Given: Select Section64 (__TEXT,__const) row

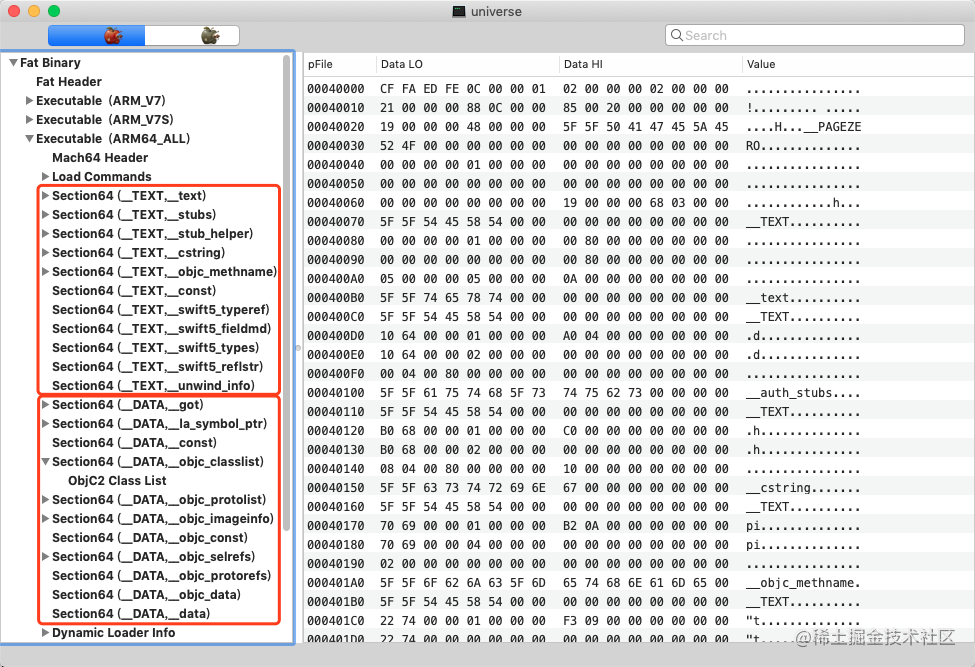Looking at the screenshot, I should 134,291.
